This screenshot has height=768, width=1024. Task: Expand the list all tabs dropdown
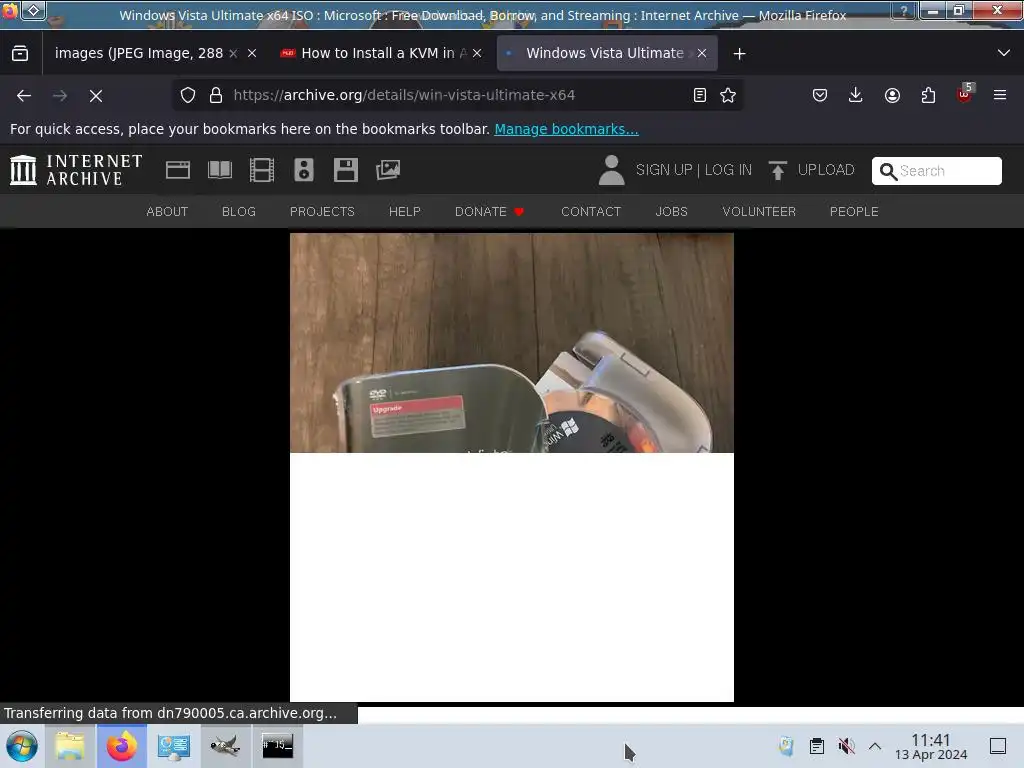(1004, 54)
